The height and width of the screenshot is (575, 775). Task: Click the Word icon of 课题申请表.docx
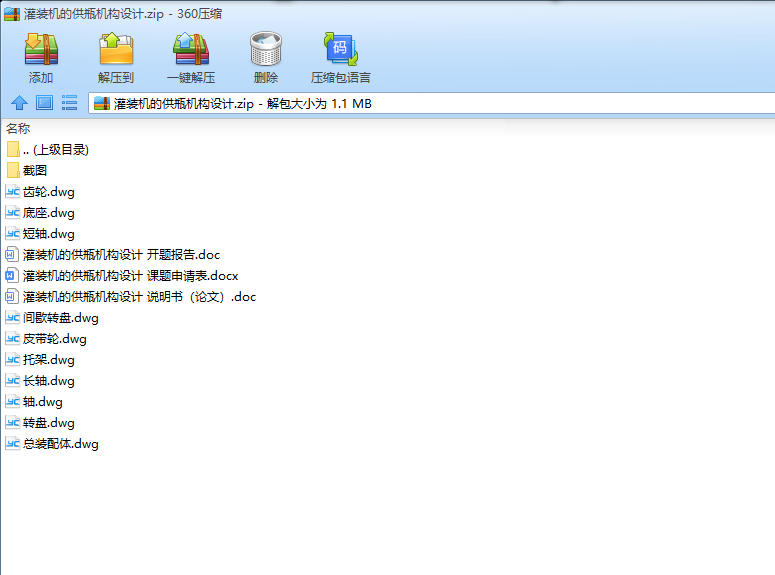(x=11, y=276)
